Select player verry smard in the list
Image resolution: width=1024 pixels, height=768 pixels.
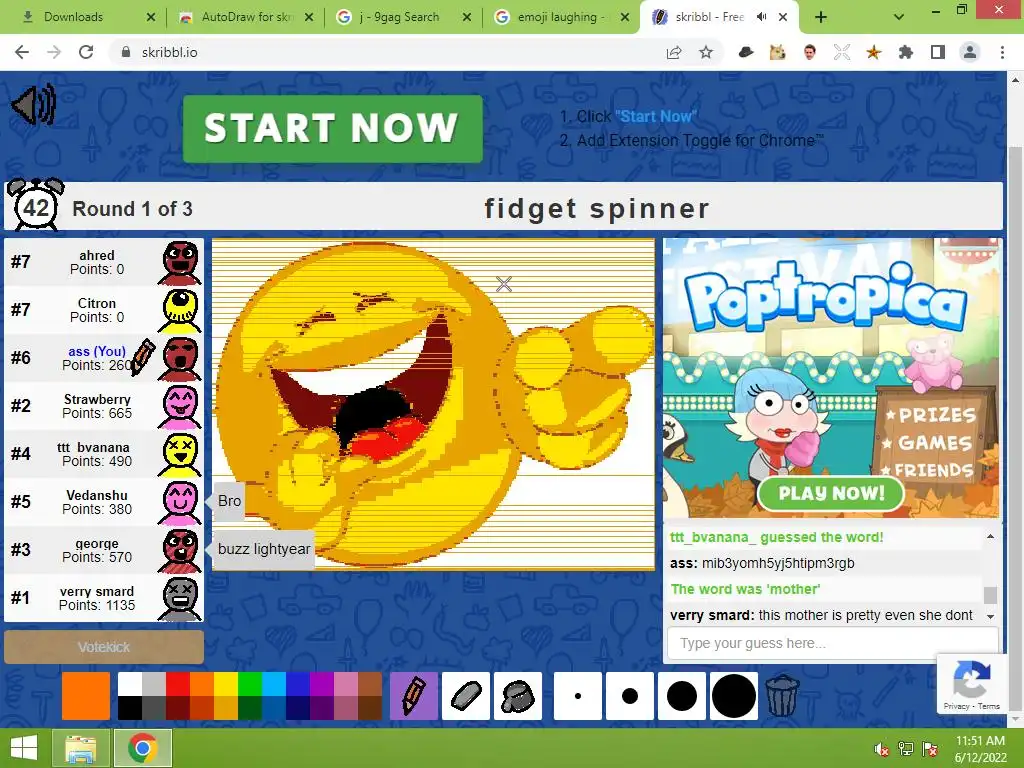(104, 598)
